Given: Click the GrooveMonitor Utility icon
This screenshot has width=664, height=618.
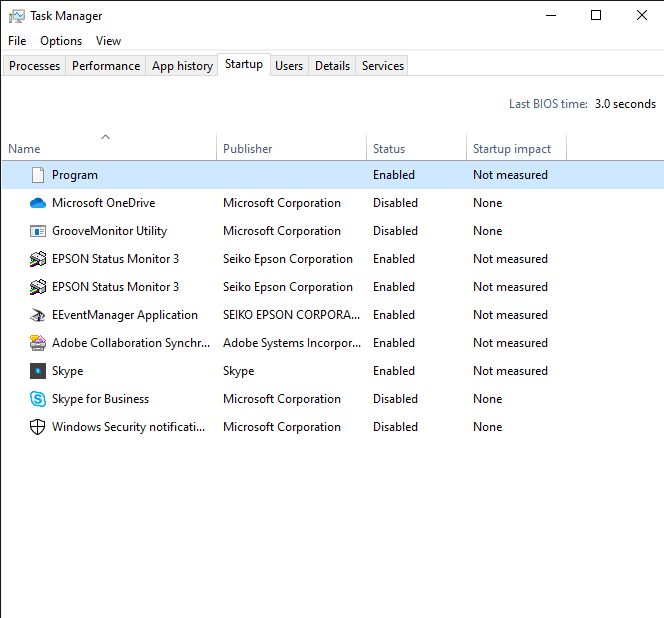Looking at the screenshot, I should (x=38, y=231).
